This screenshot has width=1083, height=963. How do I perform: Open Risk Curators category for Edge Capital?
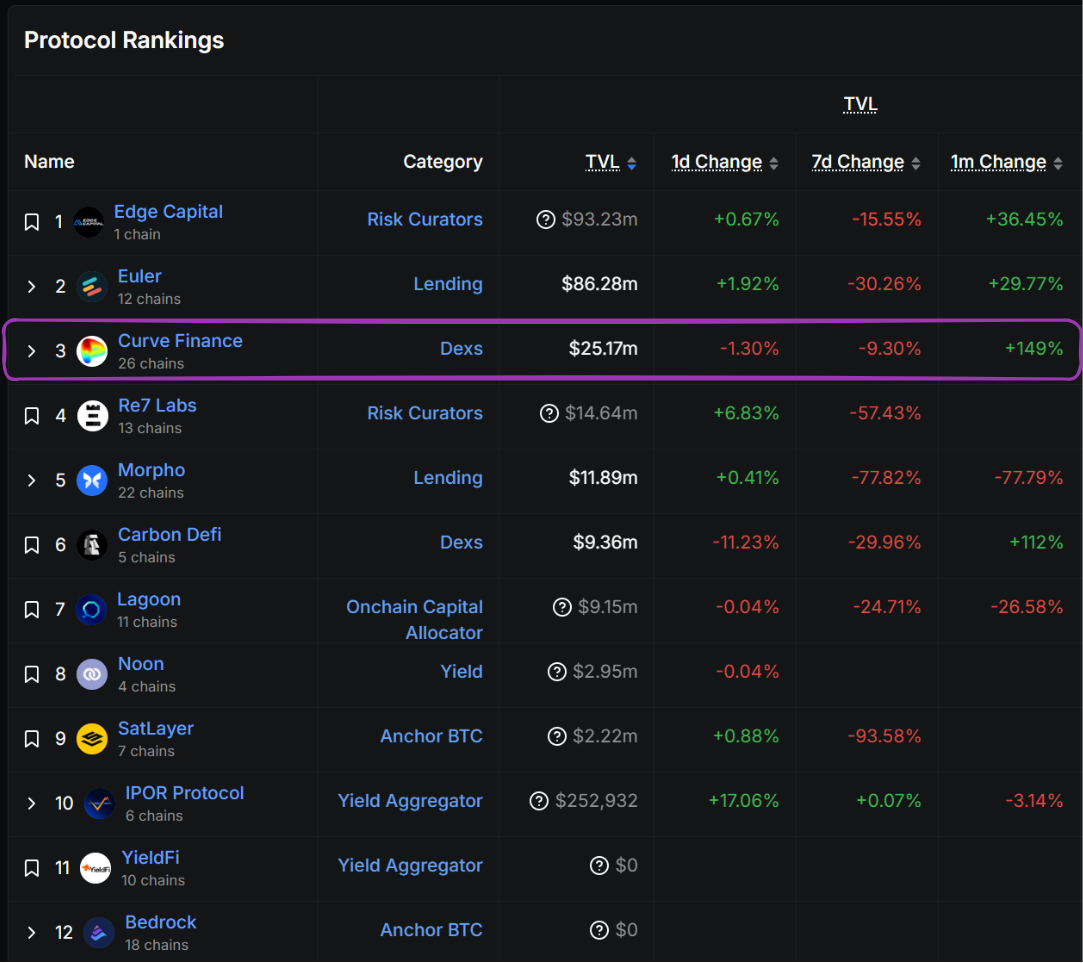pos(425,220)
